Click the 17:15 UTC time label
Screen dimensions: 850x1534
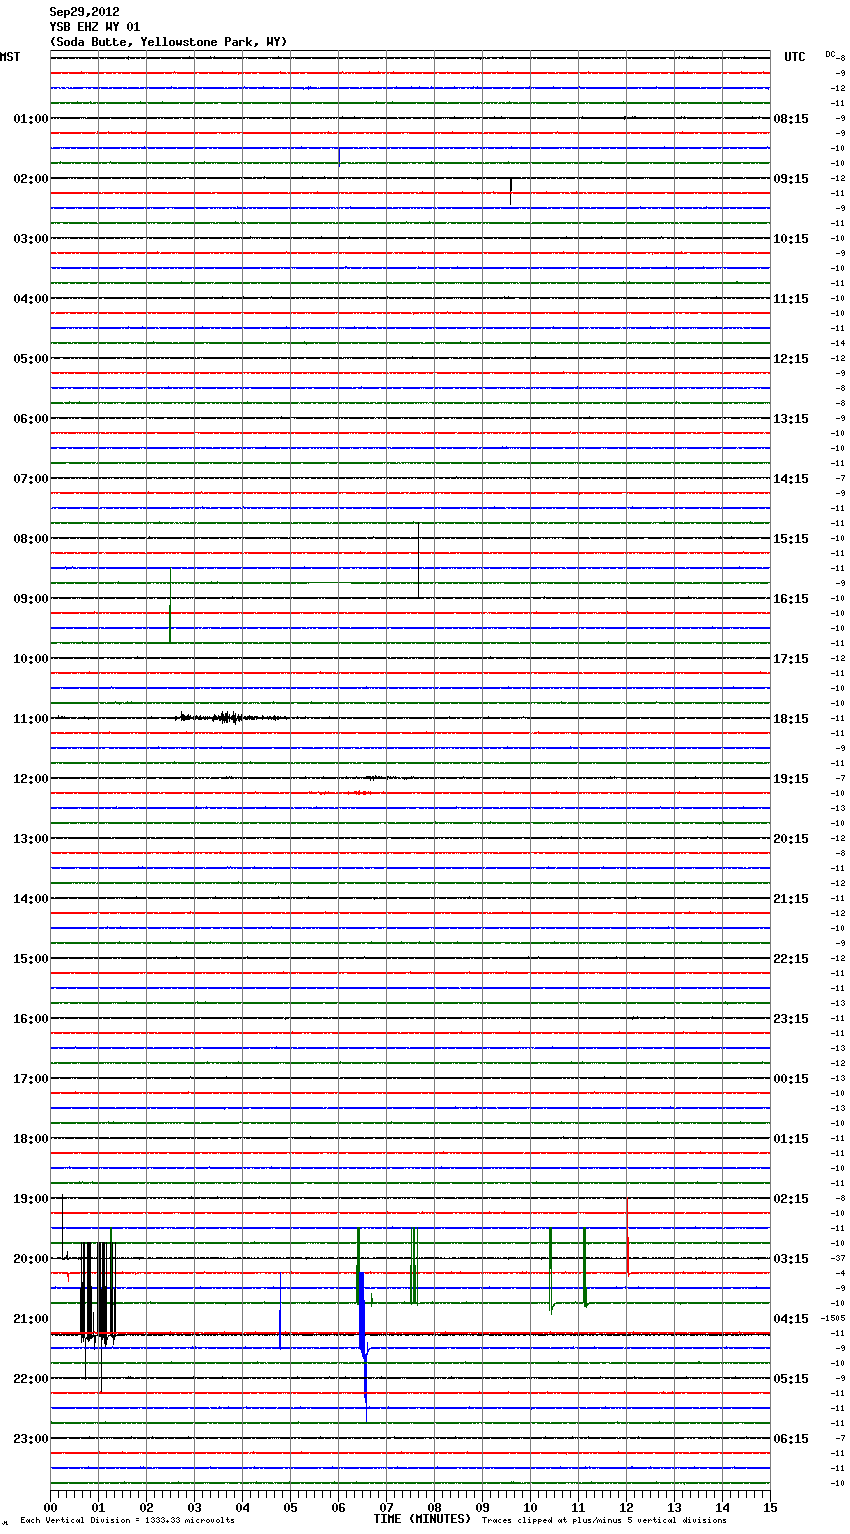(x=791, y=659)
